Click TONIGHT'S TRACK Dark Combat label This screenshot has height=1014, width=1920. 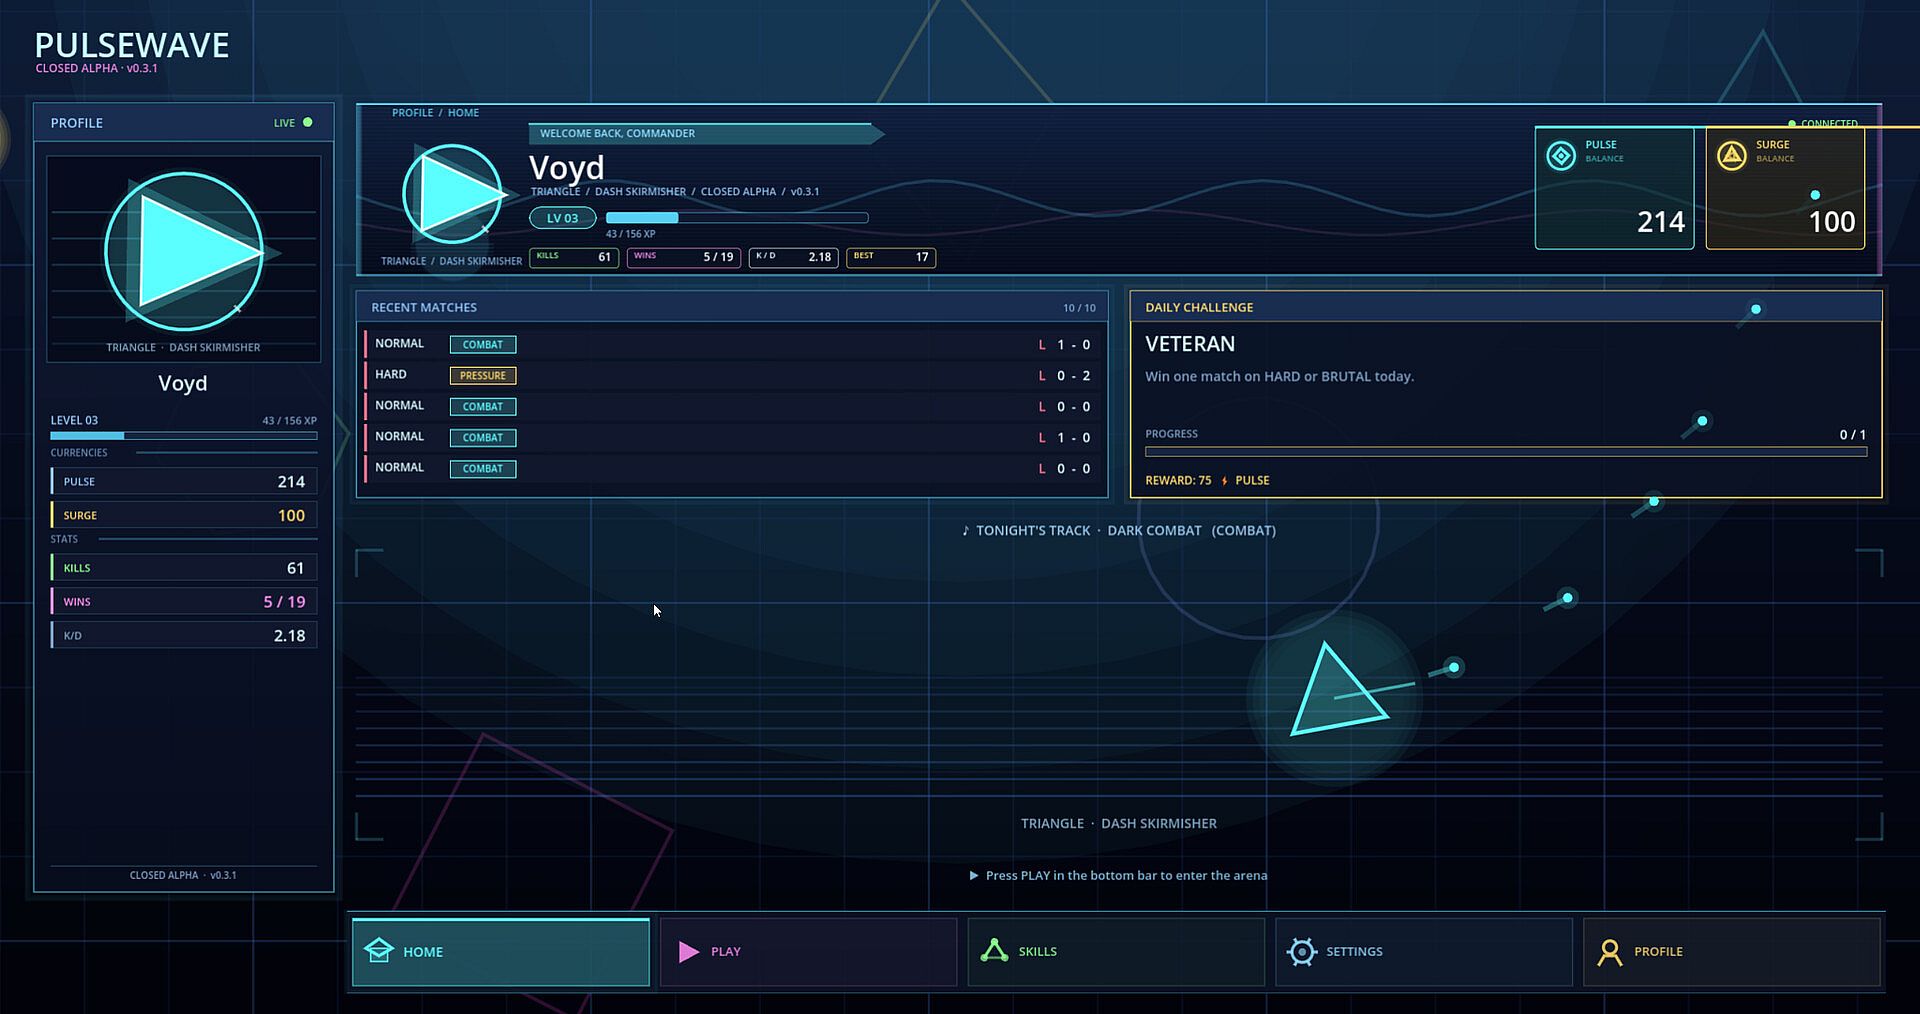[x=1118, y=531]
